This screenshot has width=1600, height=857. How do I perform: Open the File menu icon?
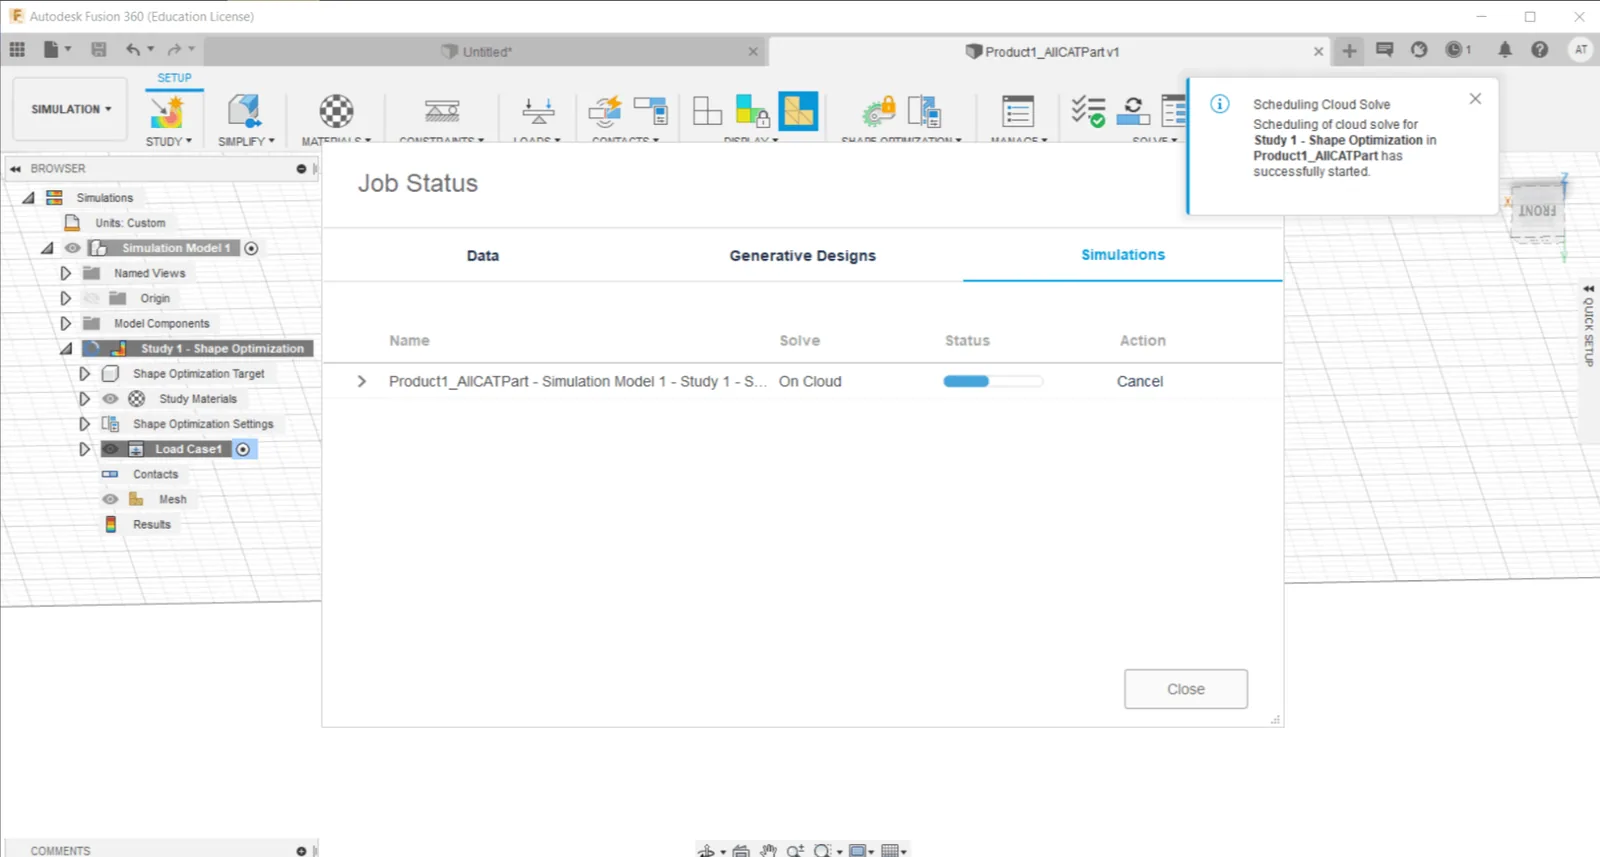pos(52,49)
